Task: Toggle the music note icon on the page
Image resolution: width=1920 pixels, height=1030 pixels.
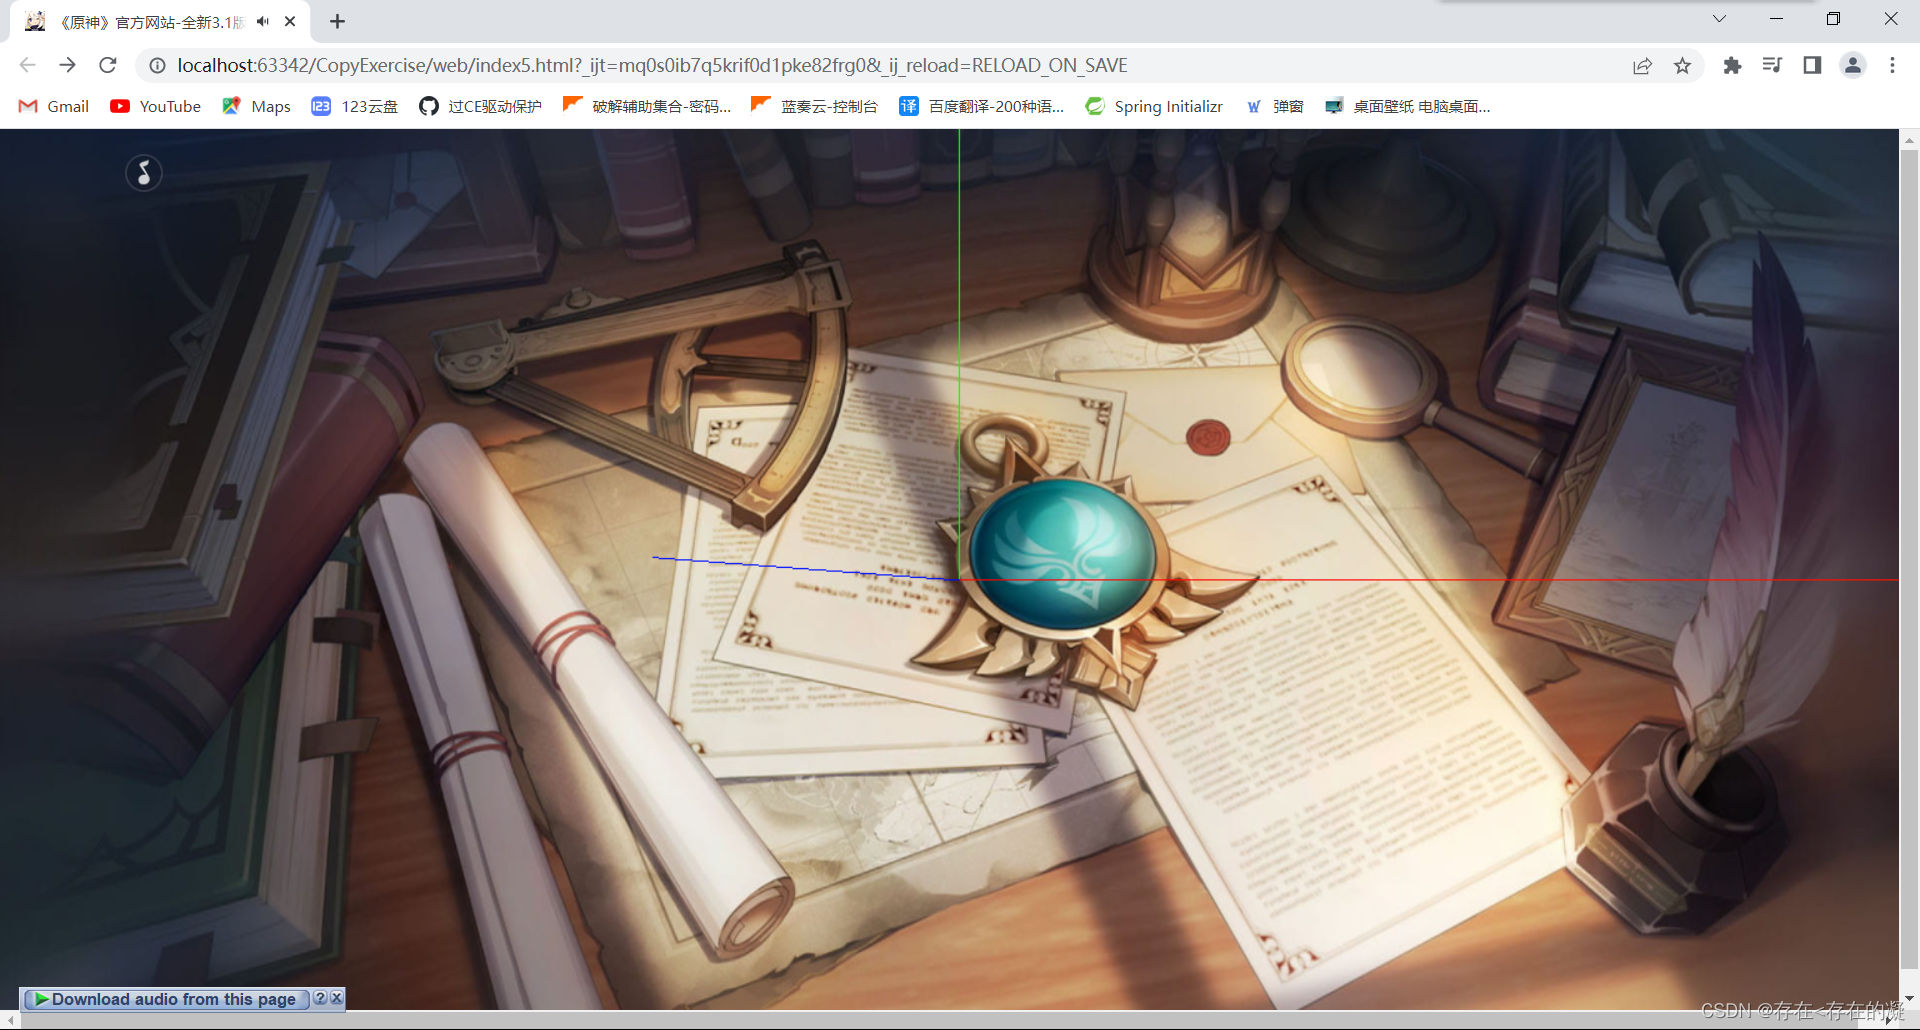Action: point(144,173)
